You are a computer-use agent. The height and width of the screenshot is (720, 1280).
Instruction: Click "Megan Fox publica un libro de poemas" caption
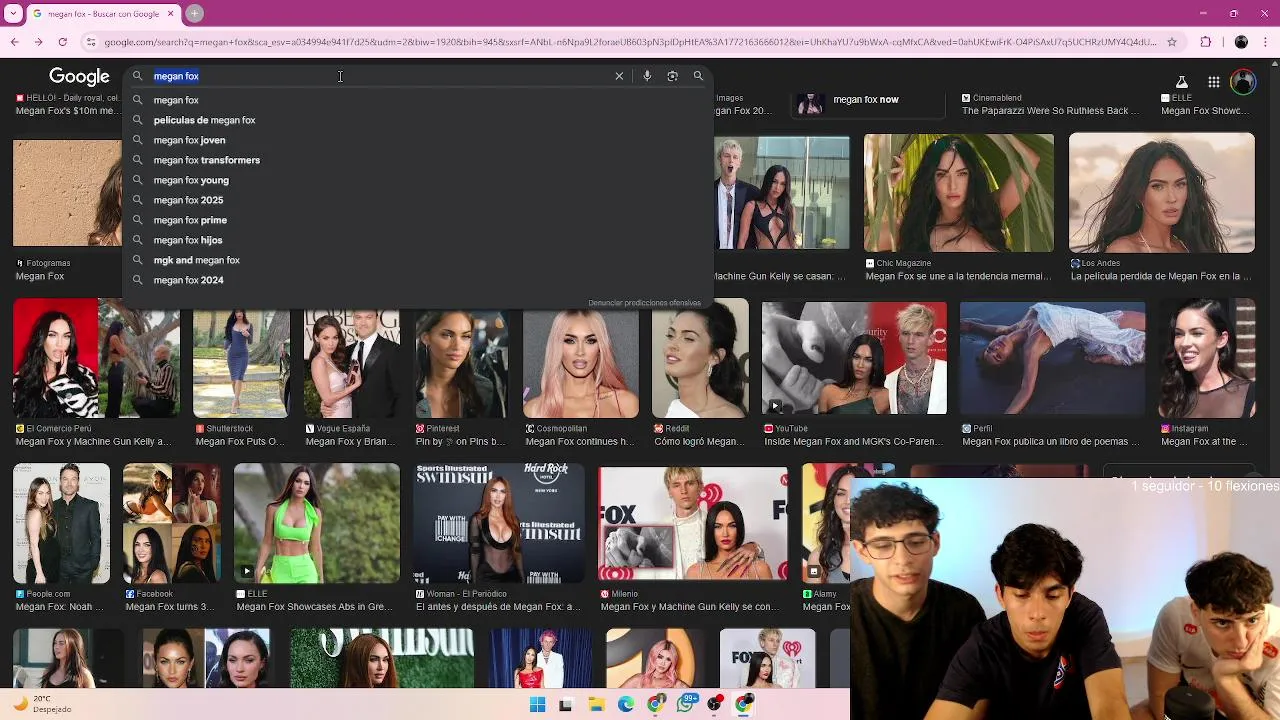tap(1051, 441)
